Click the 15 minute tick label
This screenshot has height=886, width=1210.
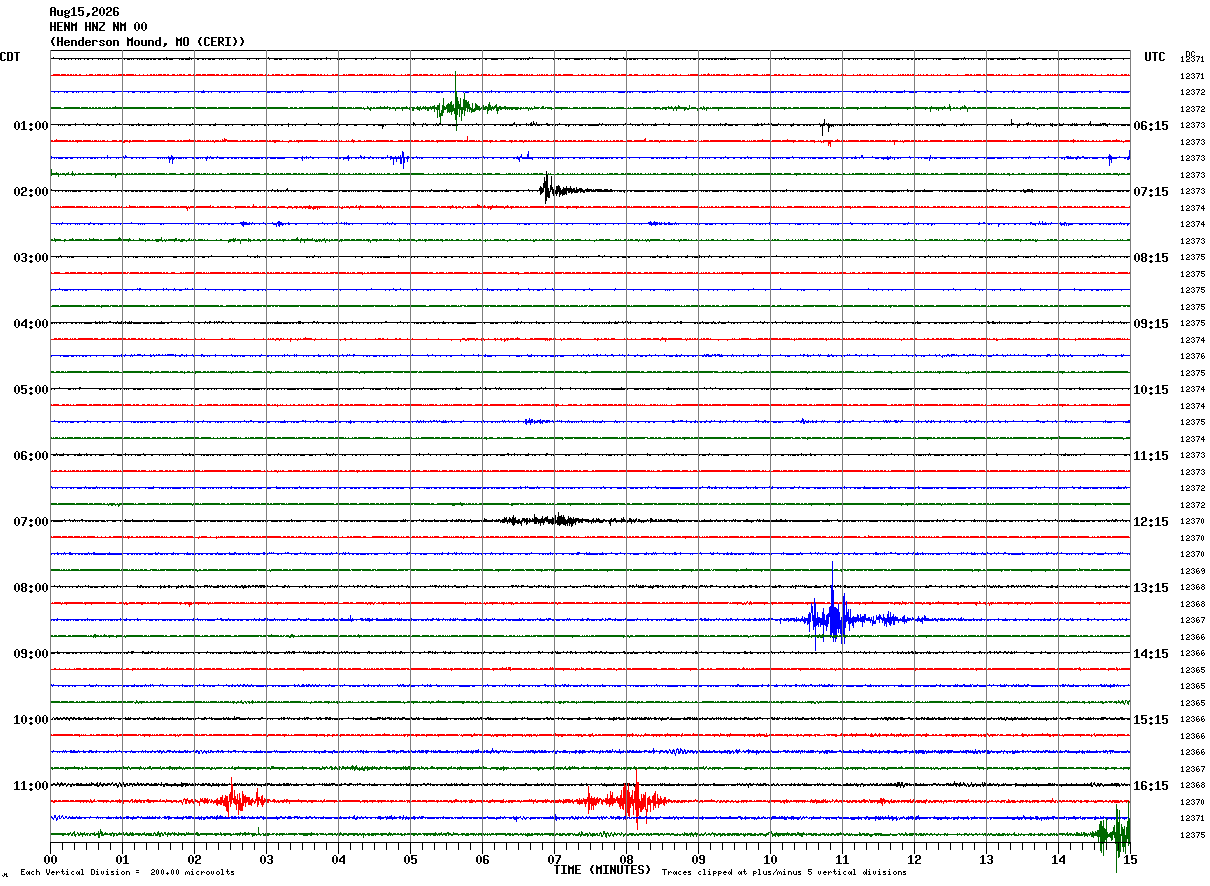1130,859
